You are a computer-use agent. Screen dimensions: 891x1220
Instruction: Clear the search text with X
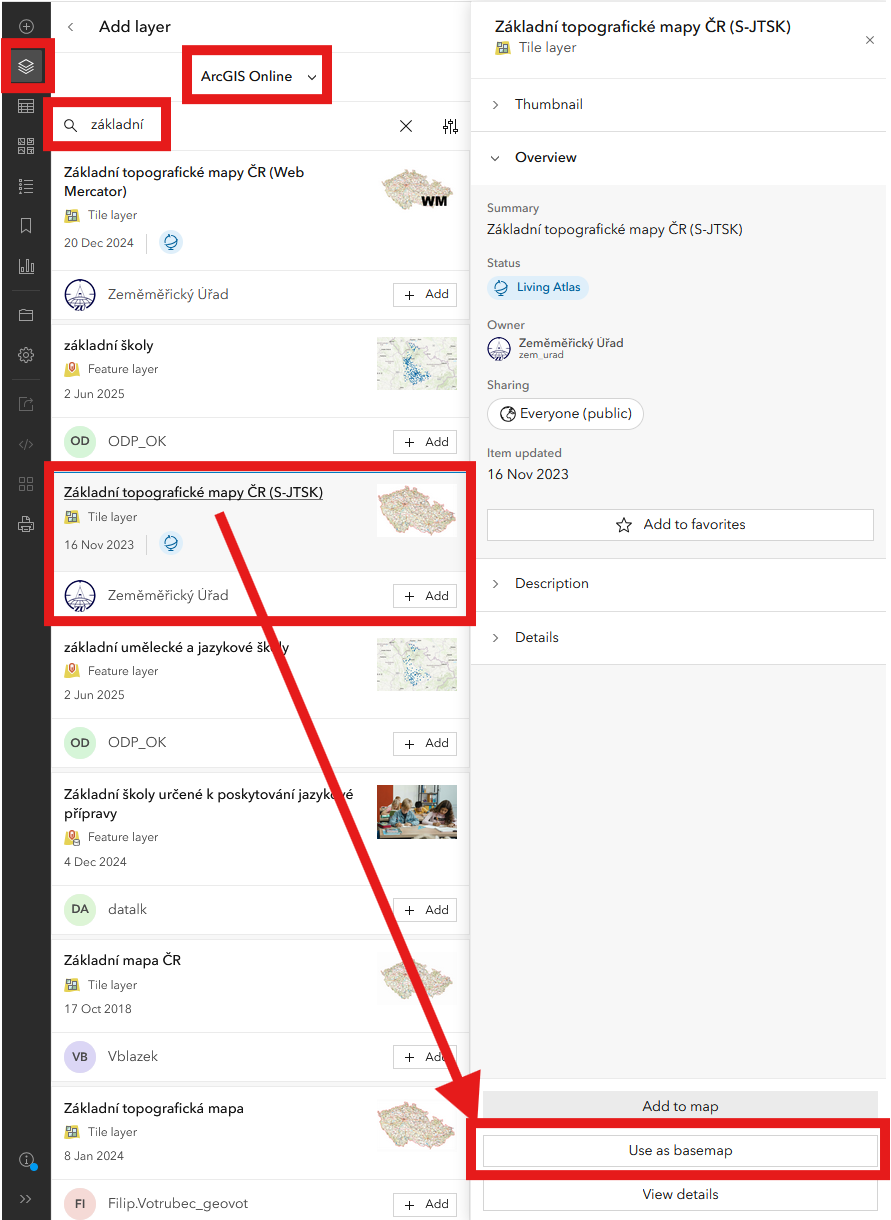406,126
